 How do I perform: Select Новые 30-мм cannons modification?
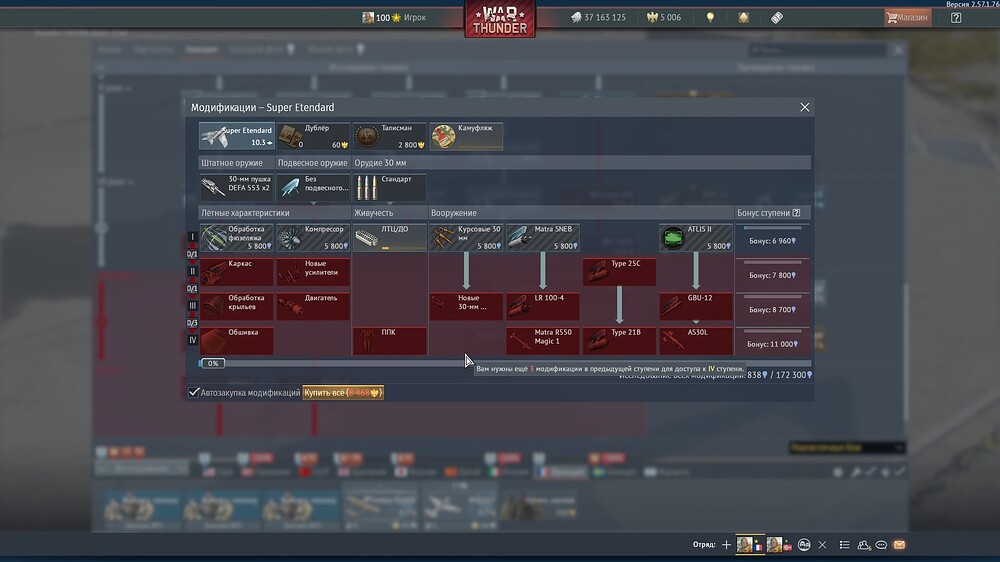(x=466, y=306)
